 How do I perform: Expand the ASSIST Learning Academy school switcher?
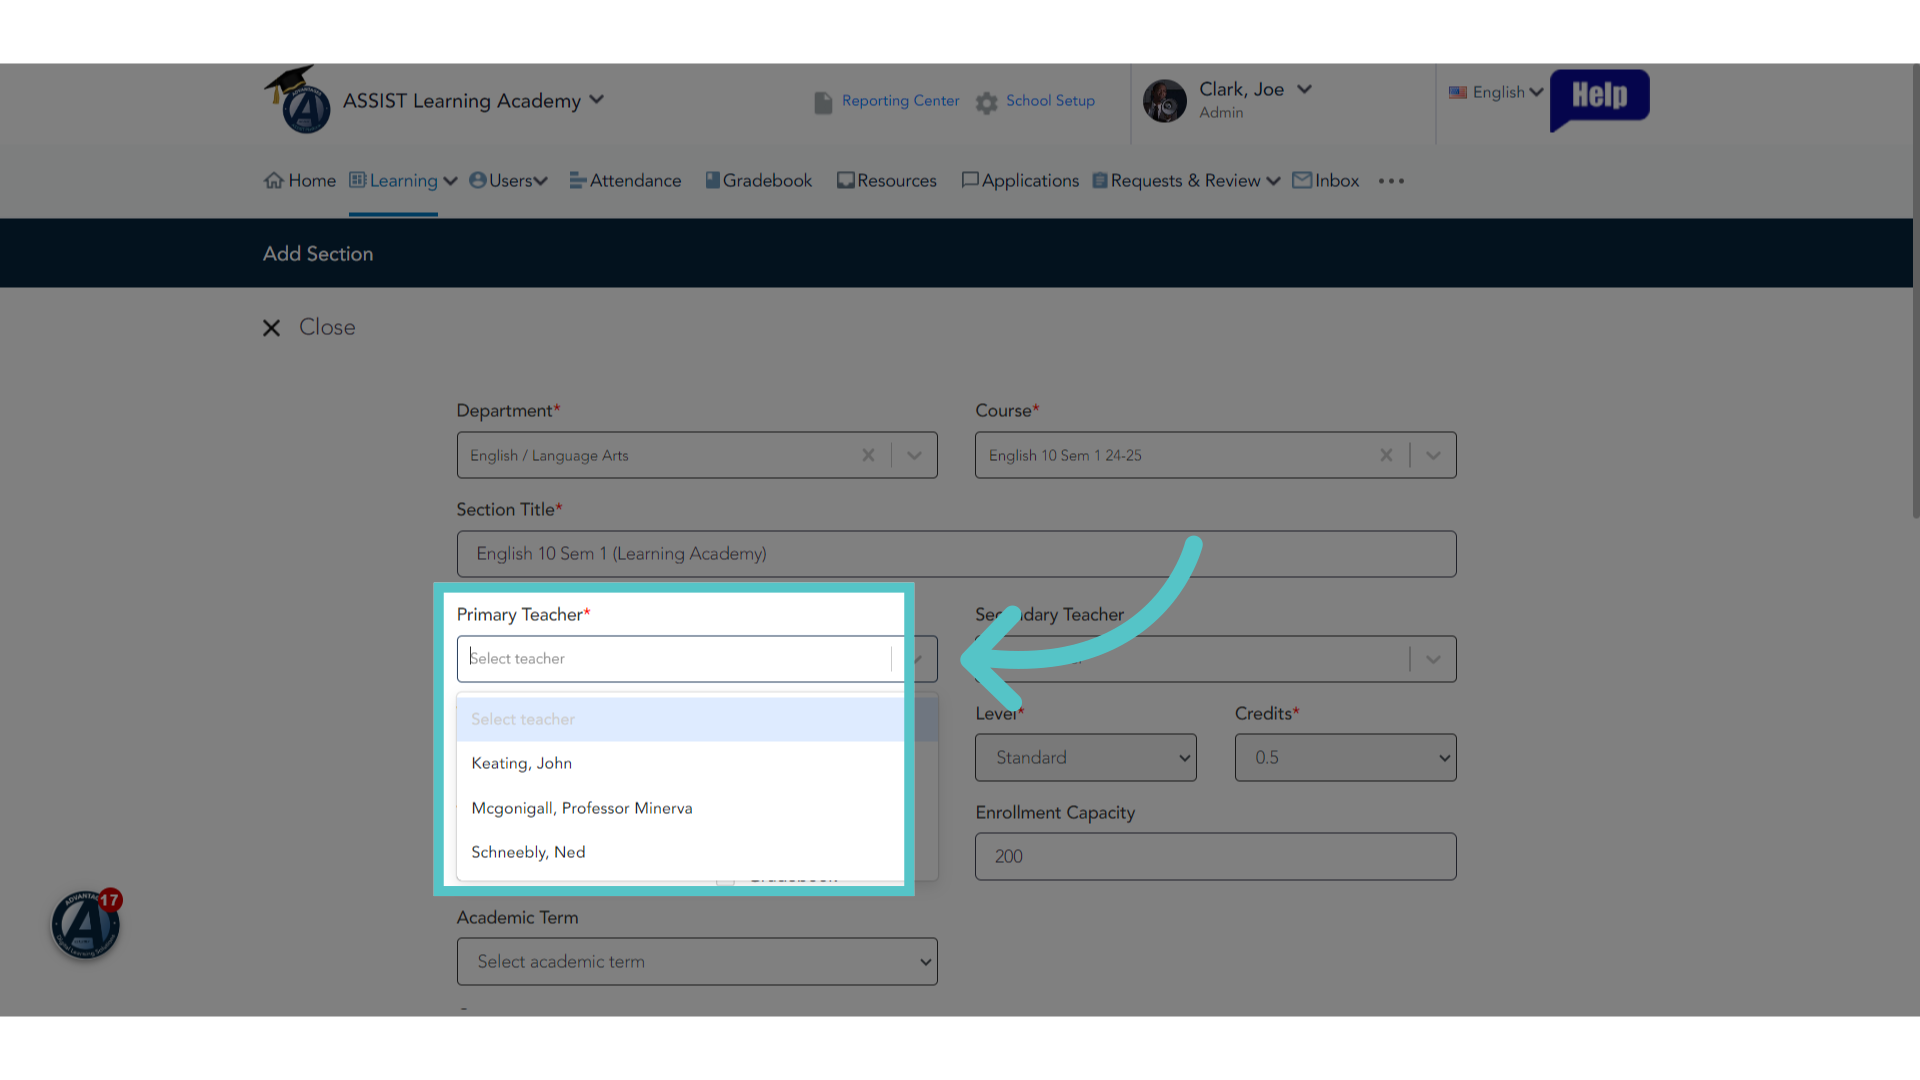[x=596, y=100]
